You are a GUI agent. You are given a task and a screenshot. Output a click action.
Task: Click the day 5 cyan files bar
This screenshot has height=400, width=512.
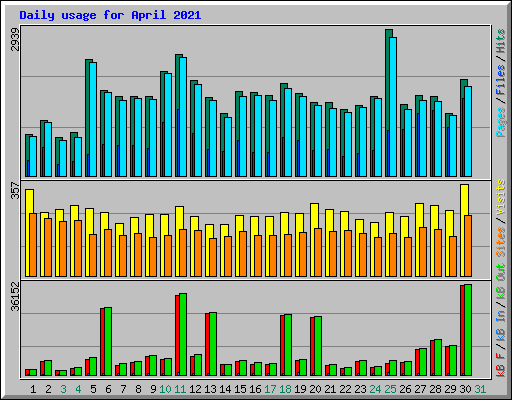(x=93, y=119)
